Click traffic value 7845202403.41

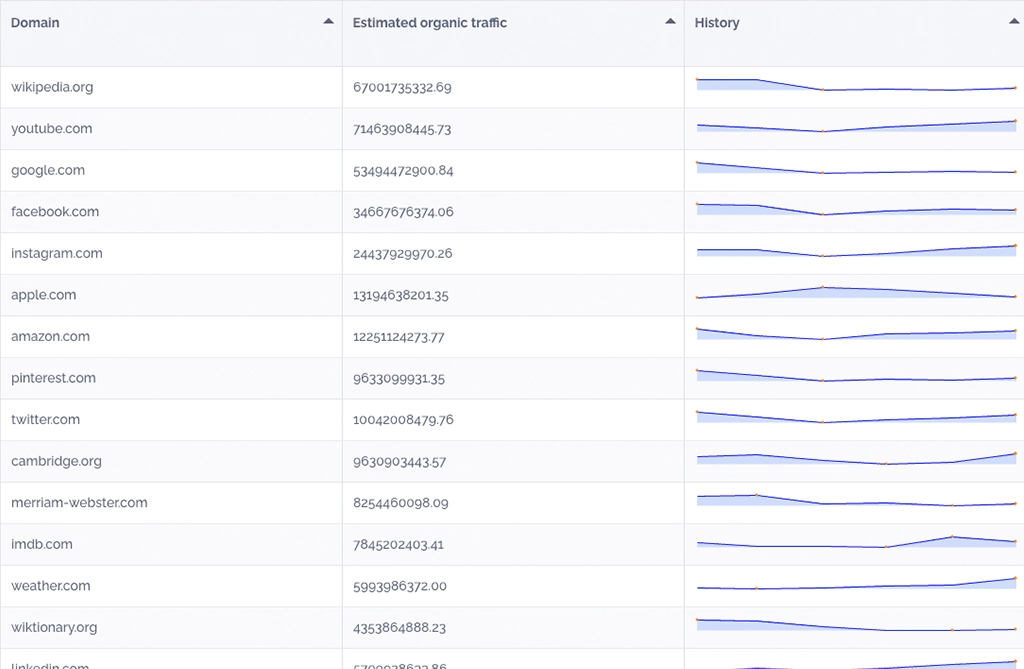pyautogui.click(x=398, y=545)
